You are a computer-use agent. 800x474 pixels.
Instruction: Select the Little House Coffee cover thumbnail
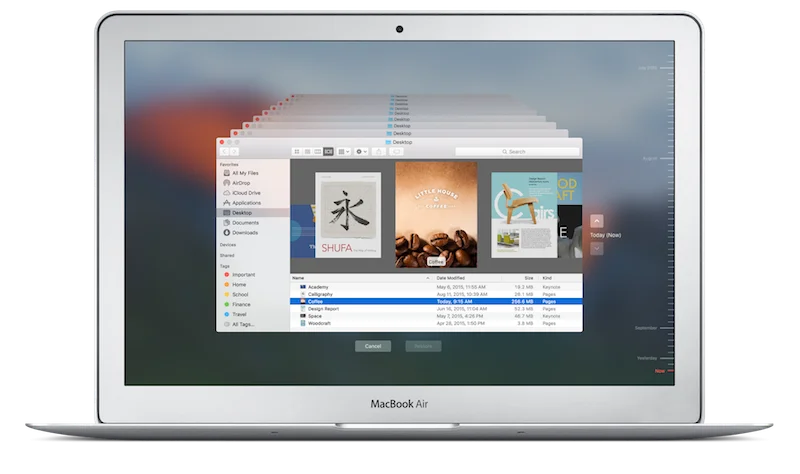(436, 215)
